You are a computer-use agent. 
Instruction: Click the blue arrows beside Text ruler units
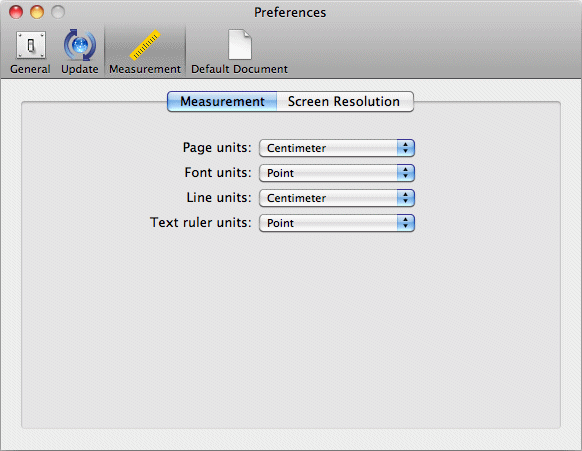tap(405, 223)
